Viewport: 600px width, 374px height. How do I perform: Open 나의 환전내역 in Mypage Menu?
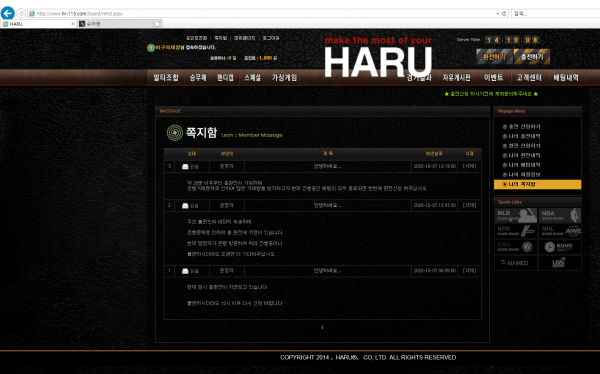click(524, 155)
